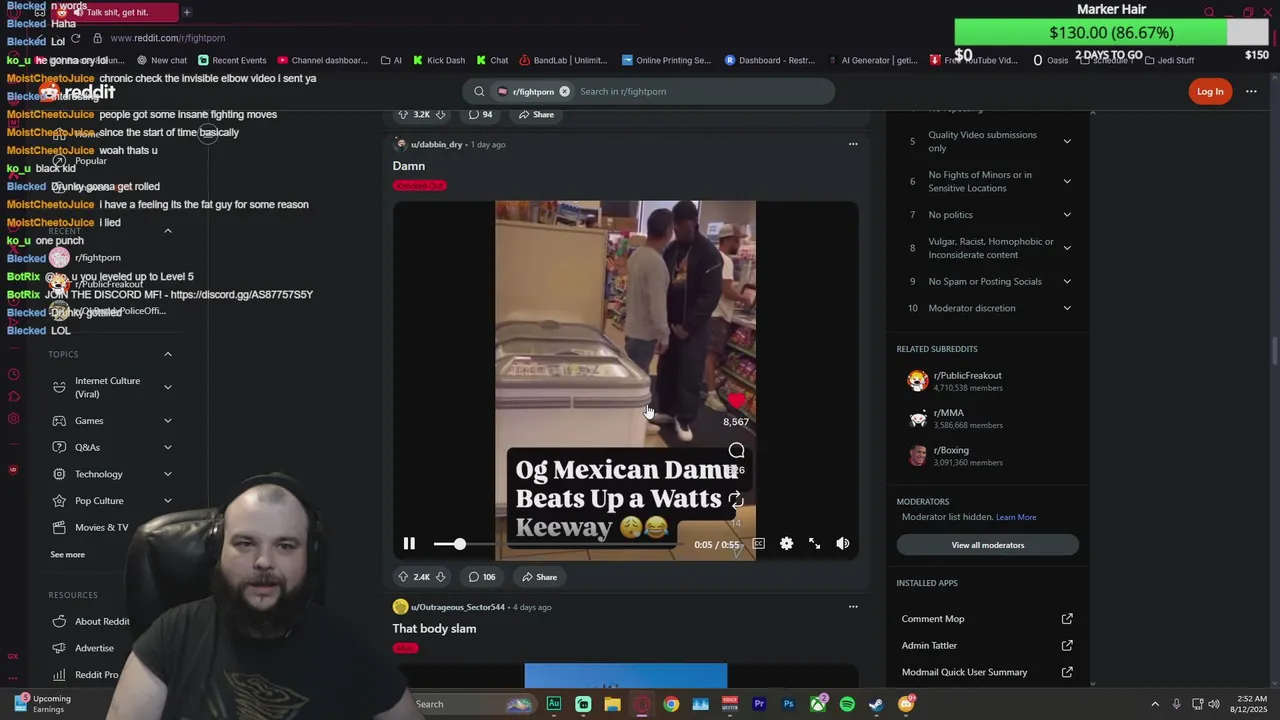
Task: Open the Kick Dash bookmark
Action: click(x=439, y=60)
